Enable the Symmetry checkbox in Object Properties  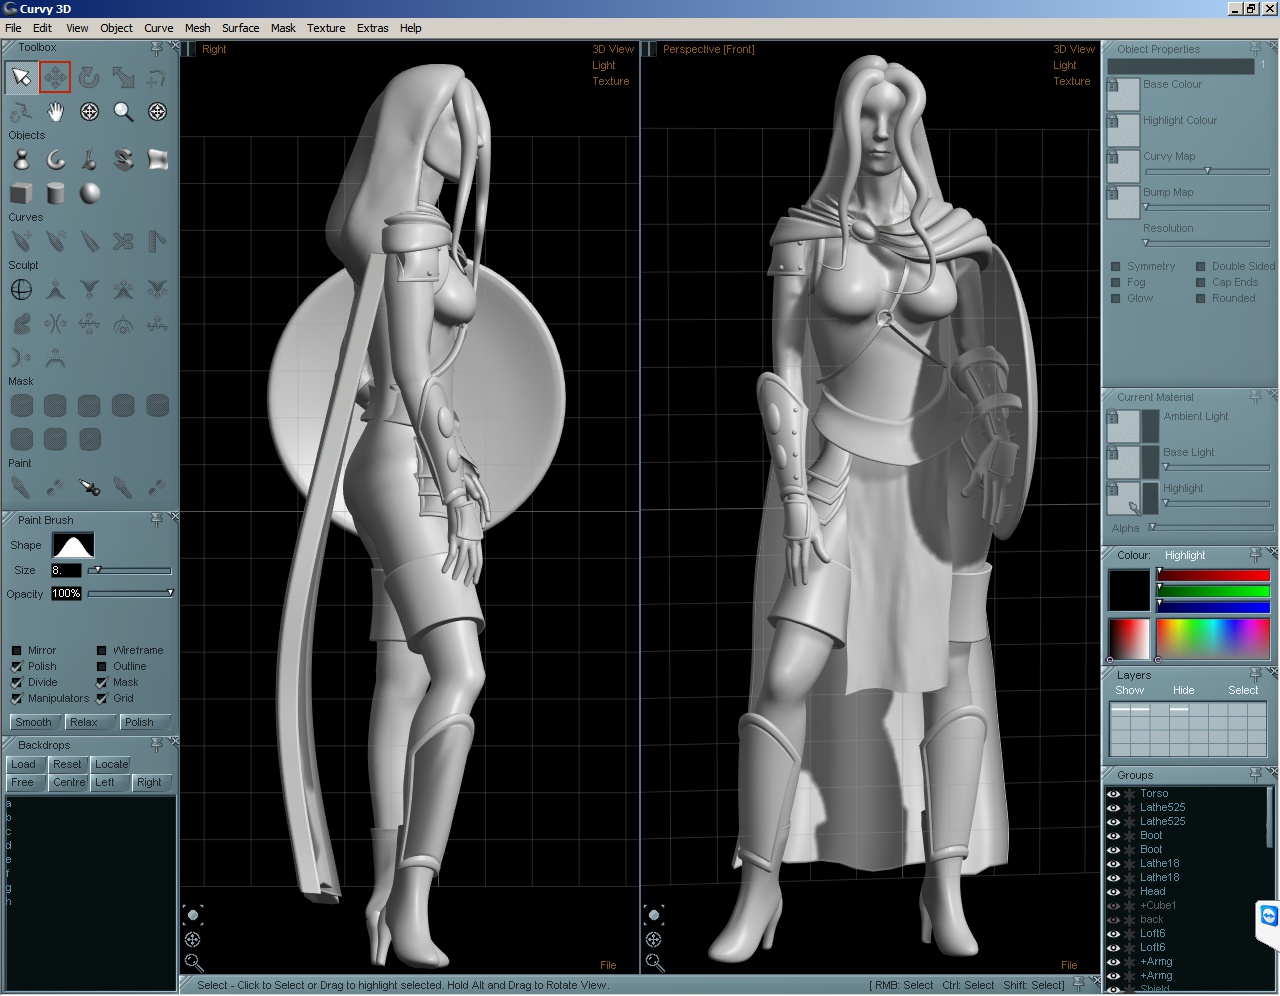click(1117, 266)
